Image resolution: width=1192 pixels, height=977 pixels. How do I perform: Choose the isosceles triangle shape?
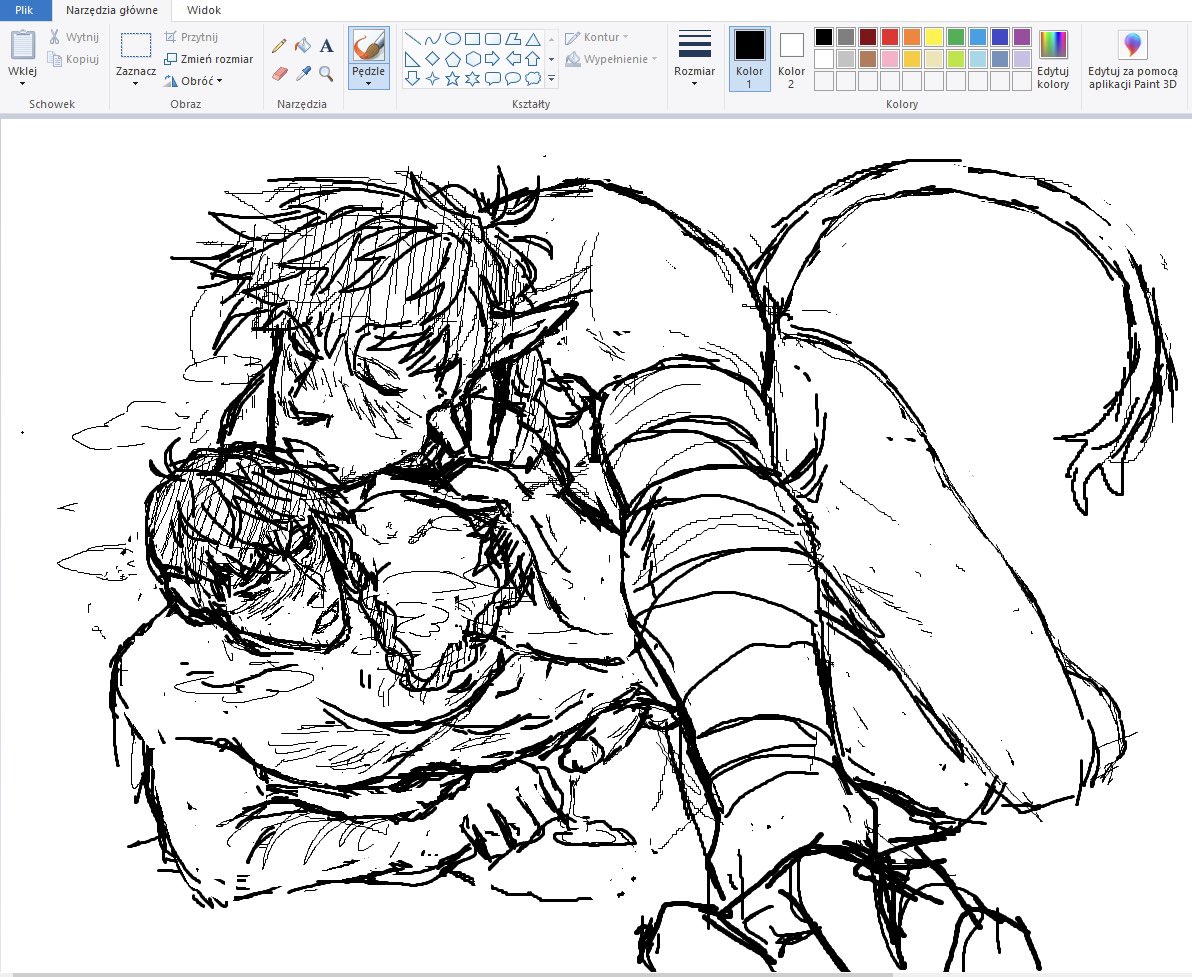click(533, 39)
